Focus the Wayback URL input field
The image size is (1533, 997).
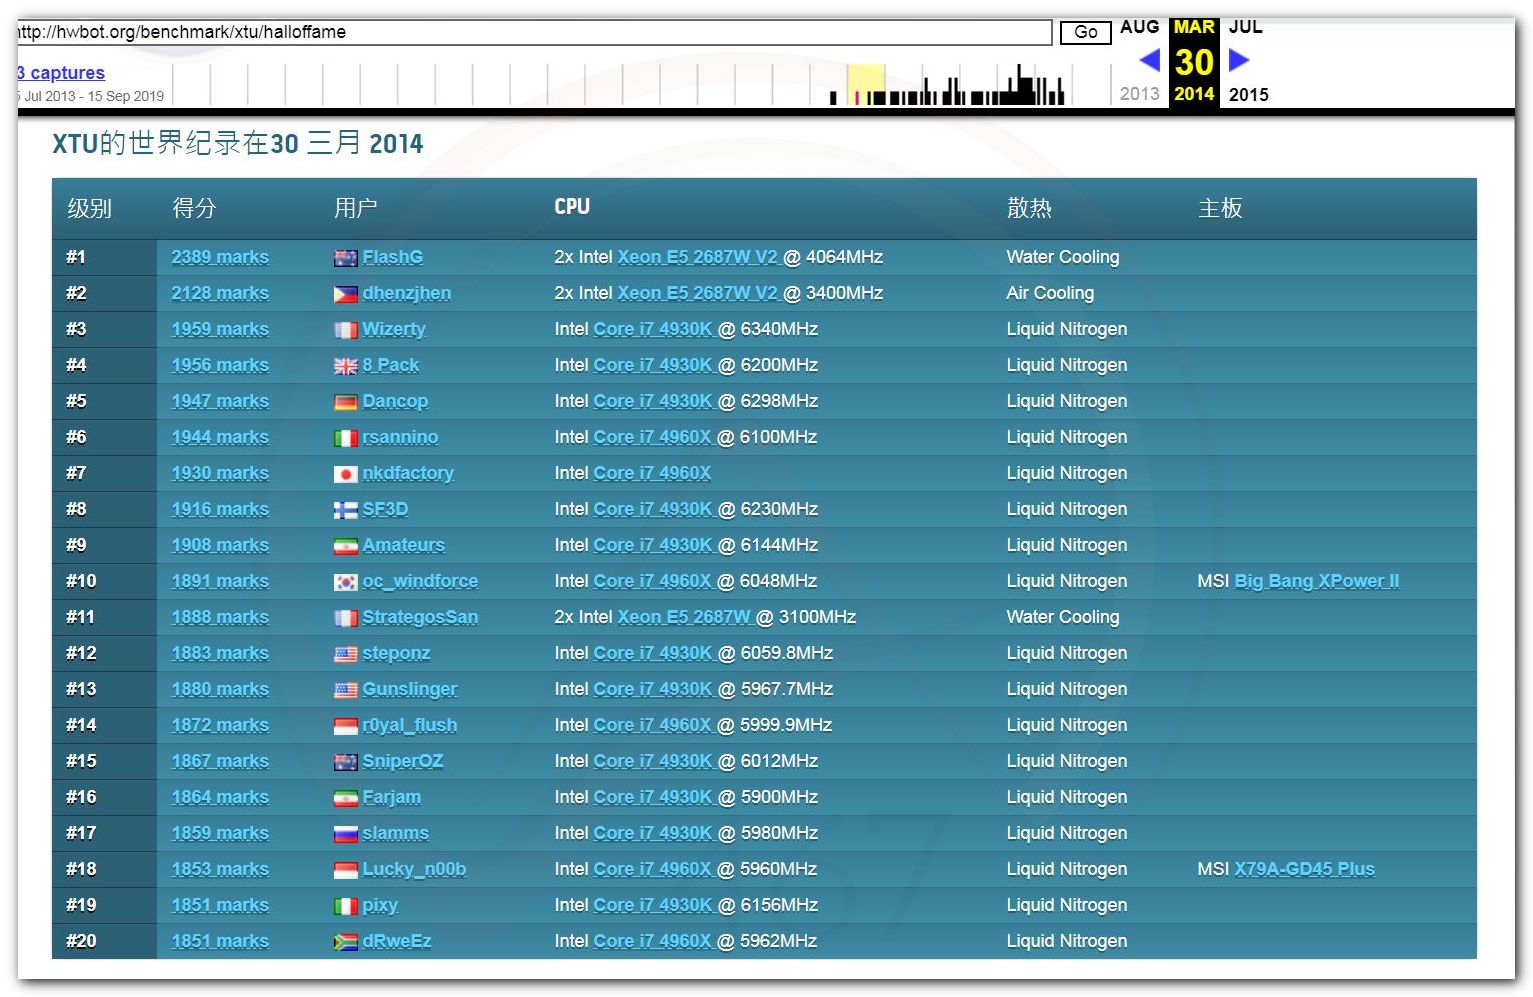coord(534,32)
